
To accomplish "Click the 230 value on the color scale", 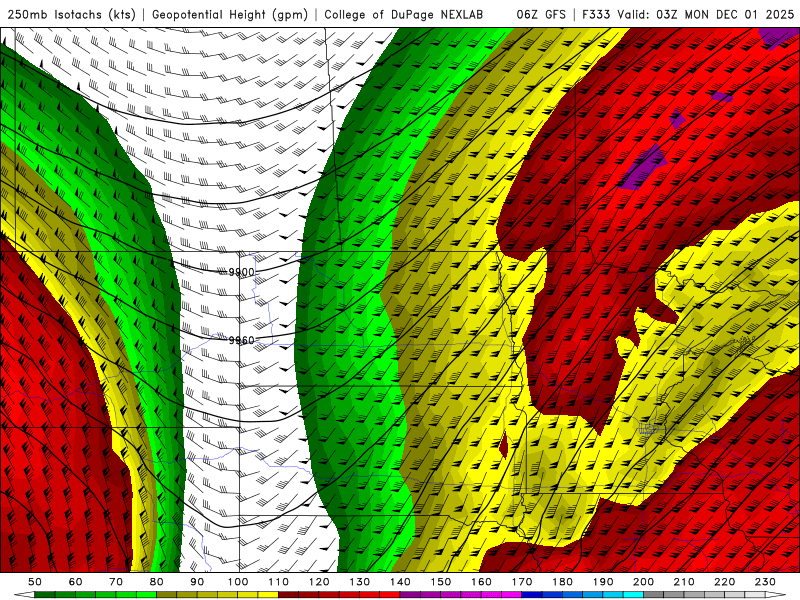I will (765, 582).
